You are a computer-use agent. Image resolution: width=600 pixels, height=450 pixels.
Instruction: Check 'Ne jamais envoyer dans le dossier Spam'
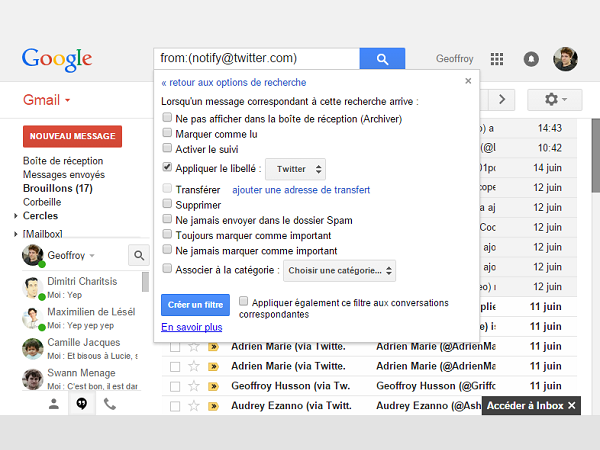point(167,218)
